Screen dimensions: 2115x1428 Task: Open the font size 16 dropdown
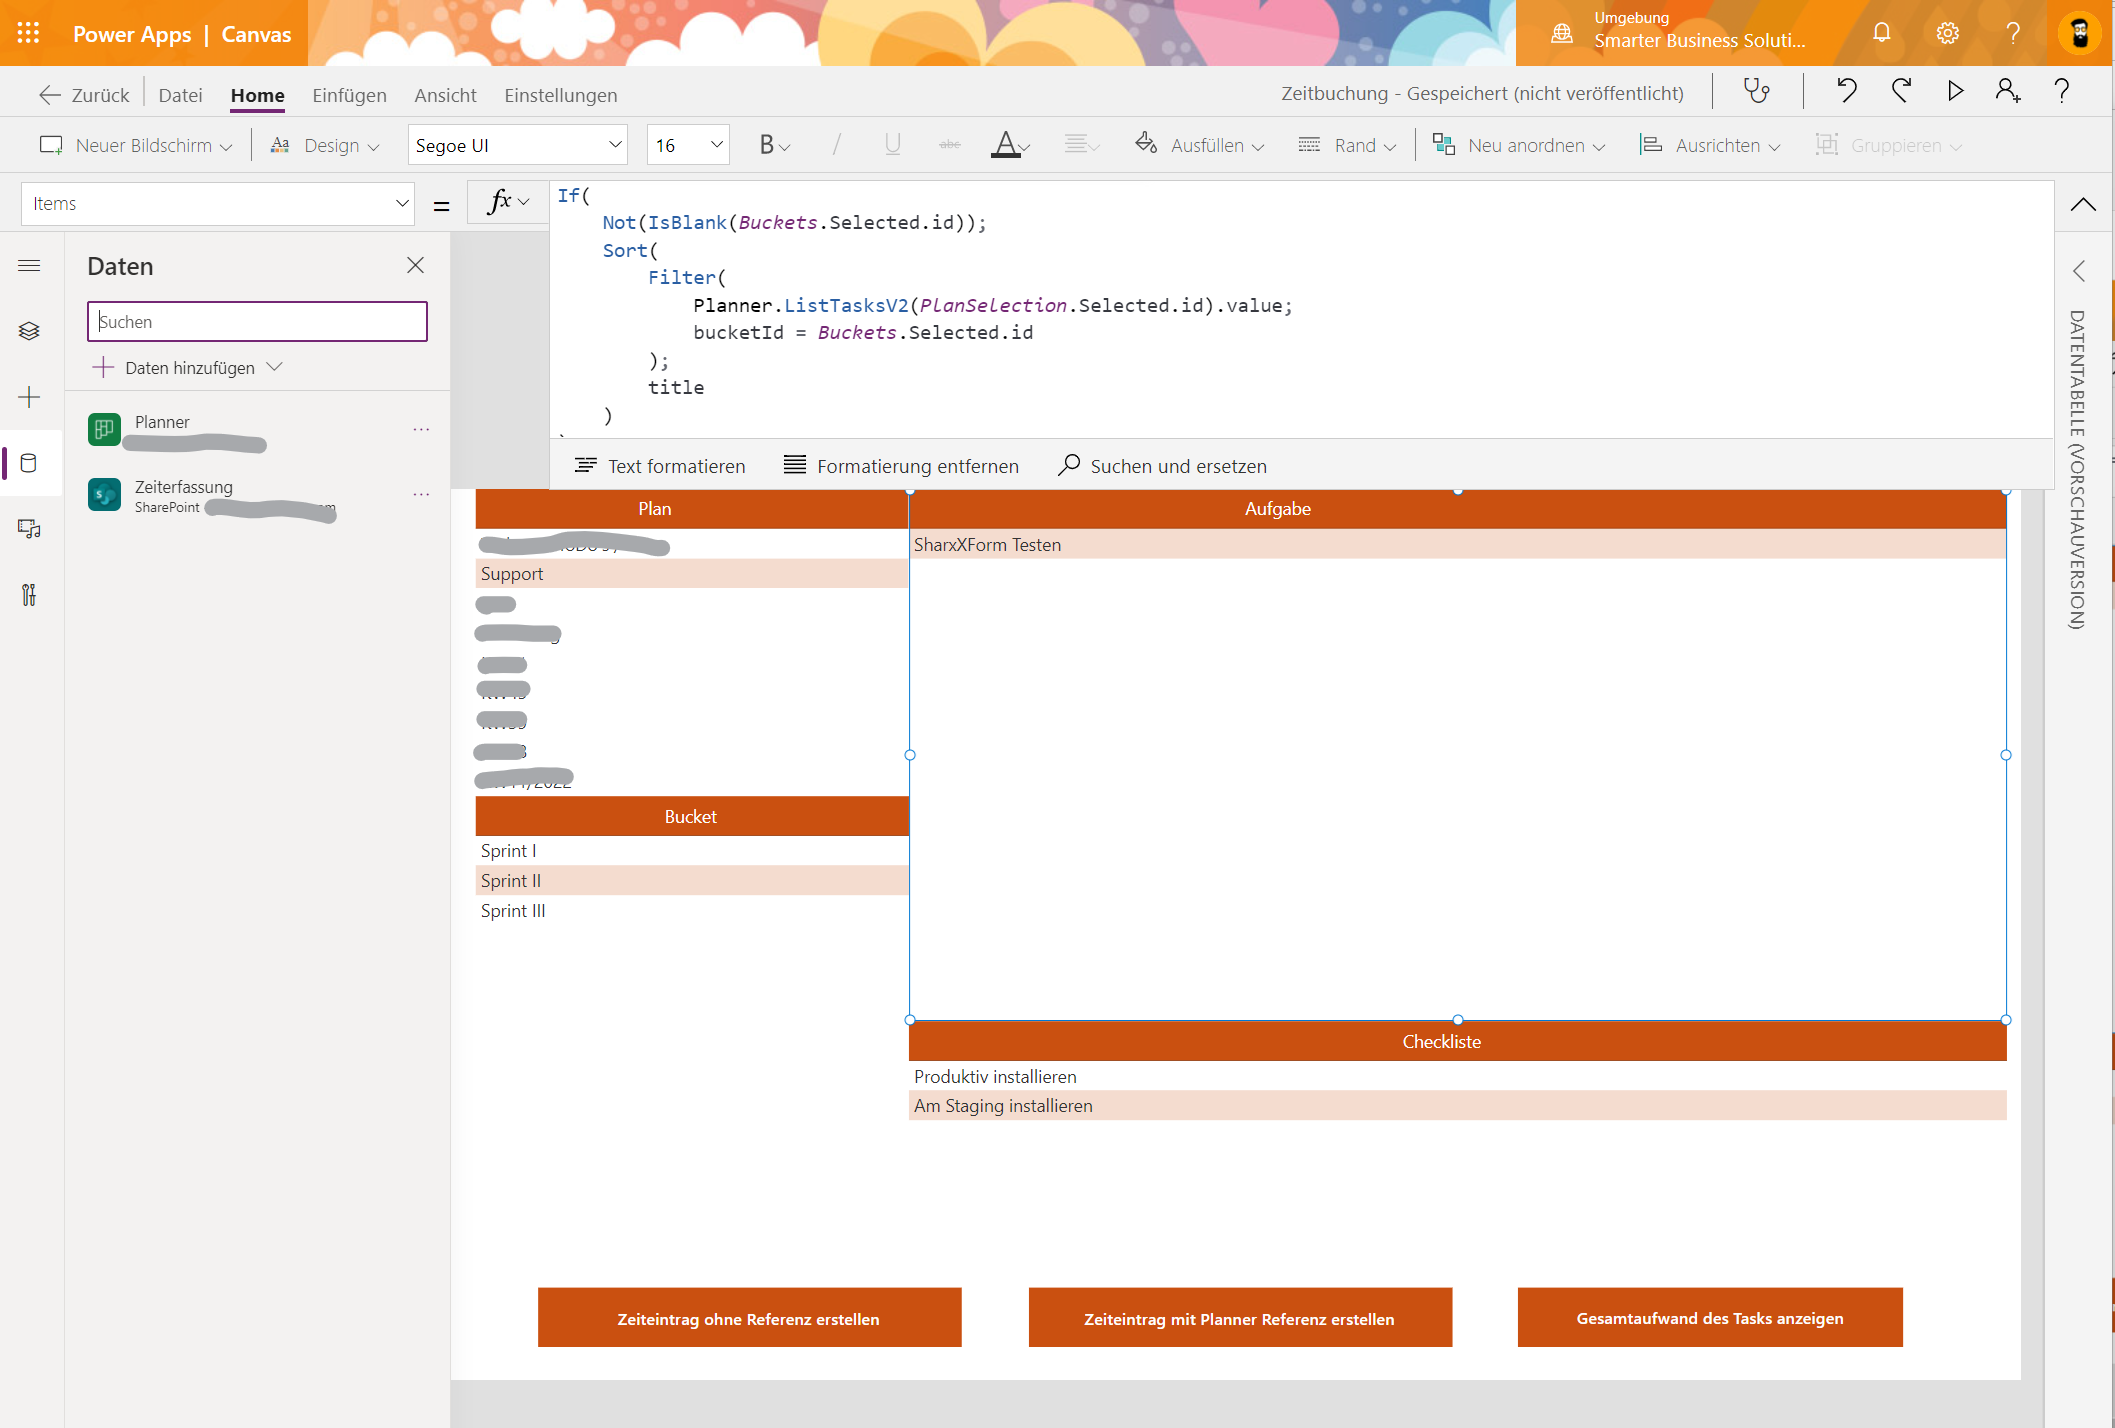pos(687,144)
